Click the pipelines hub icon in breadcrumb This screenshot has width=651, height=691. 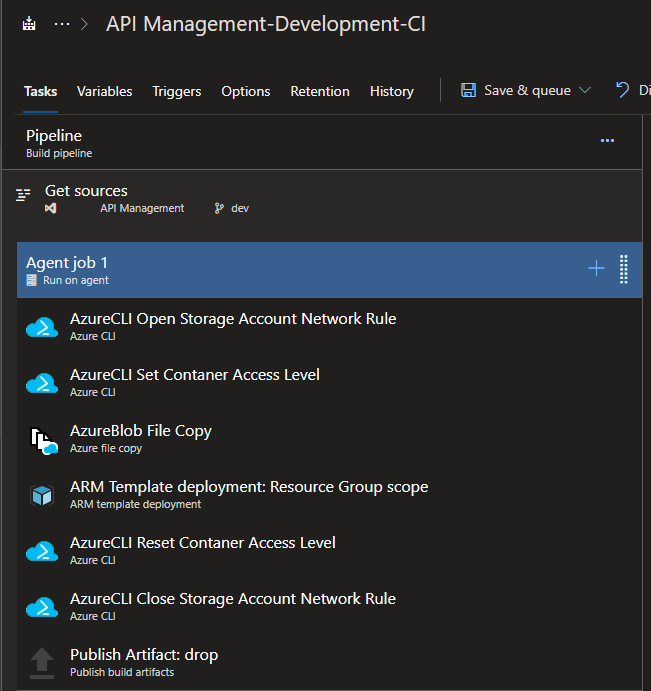click(29, 23)
